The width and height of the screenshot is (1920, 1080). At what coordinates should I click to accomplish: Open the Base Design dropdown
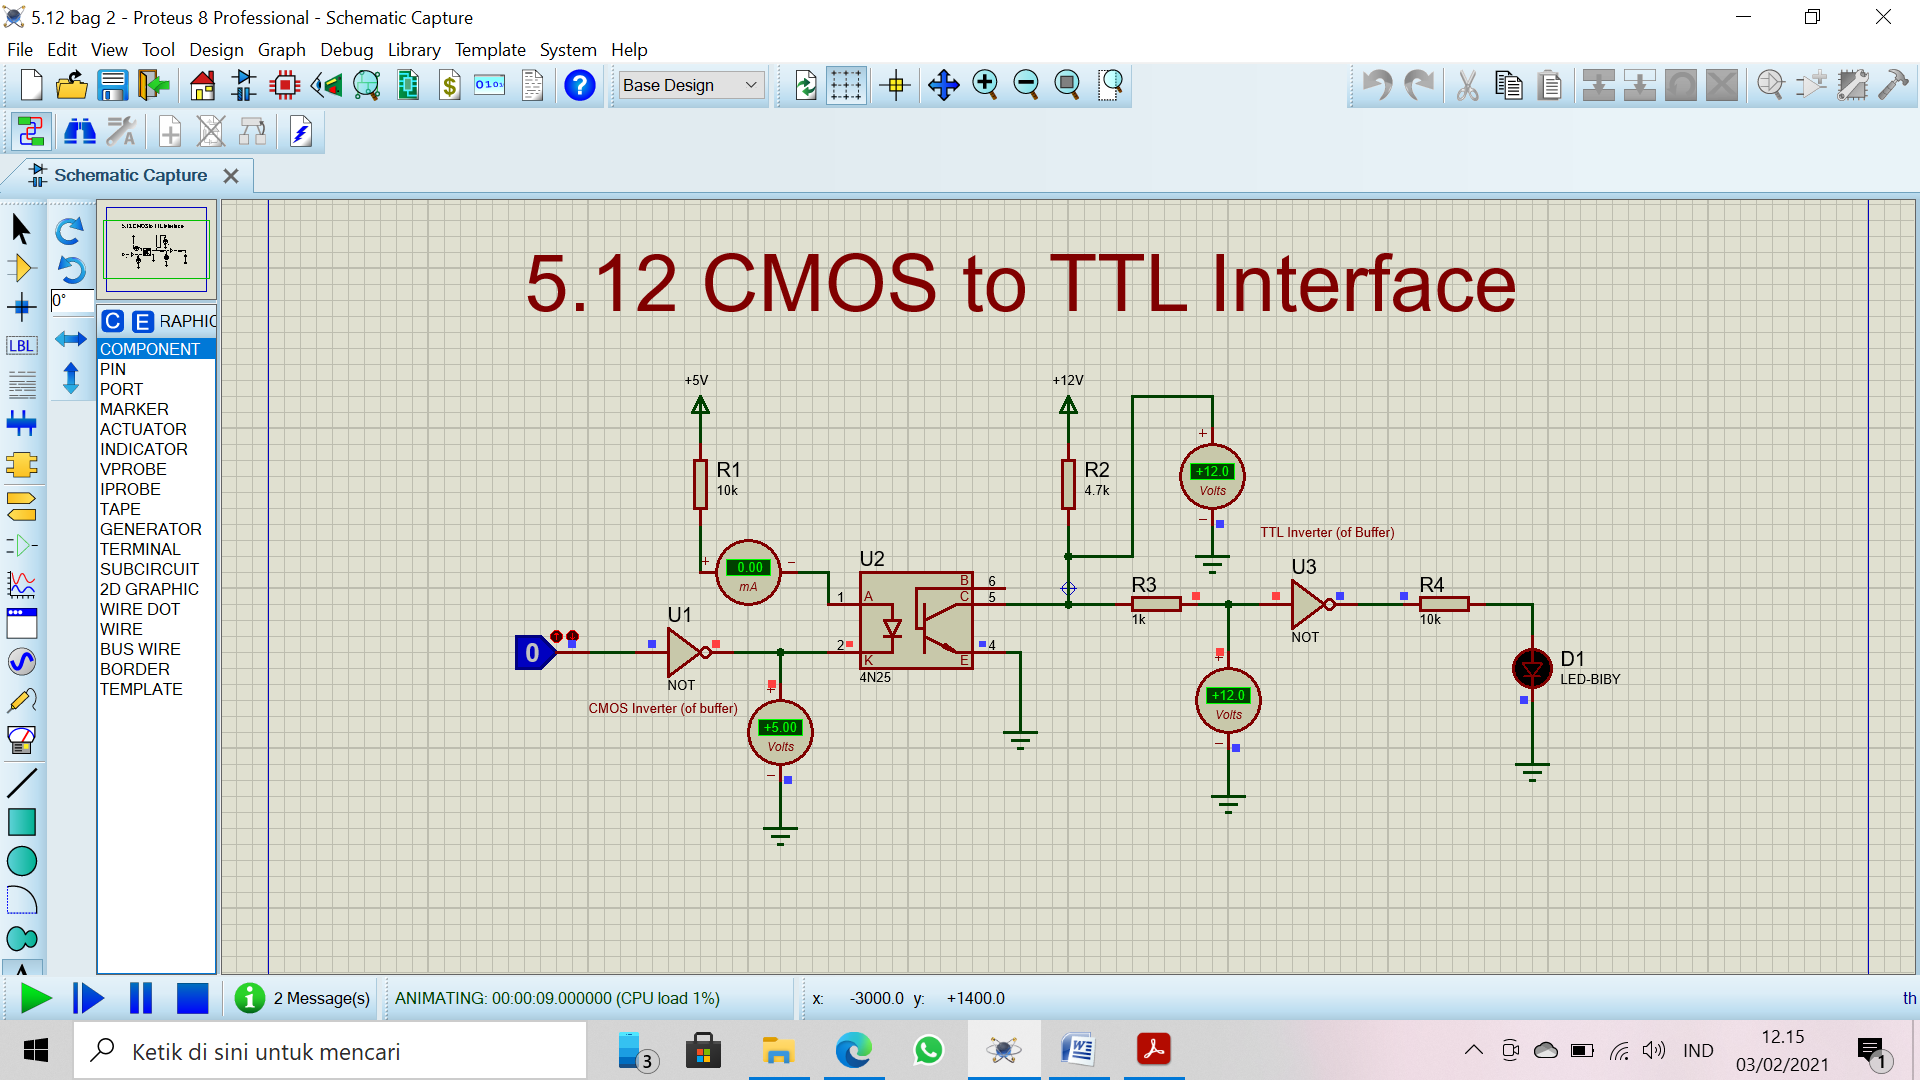coord(690,86)
